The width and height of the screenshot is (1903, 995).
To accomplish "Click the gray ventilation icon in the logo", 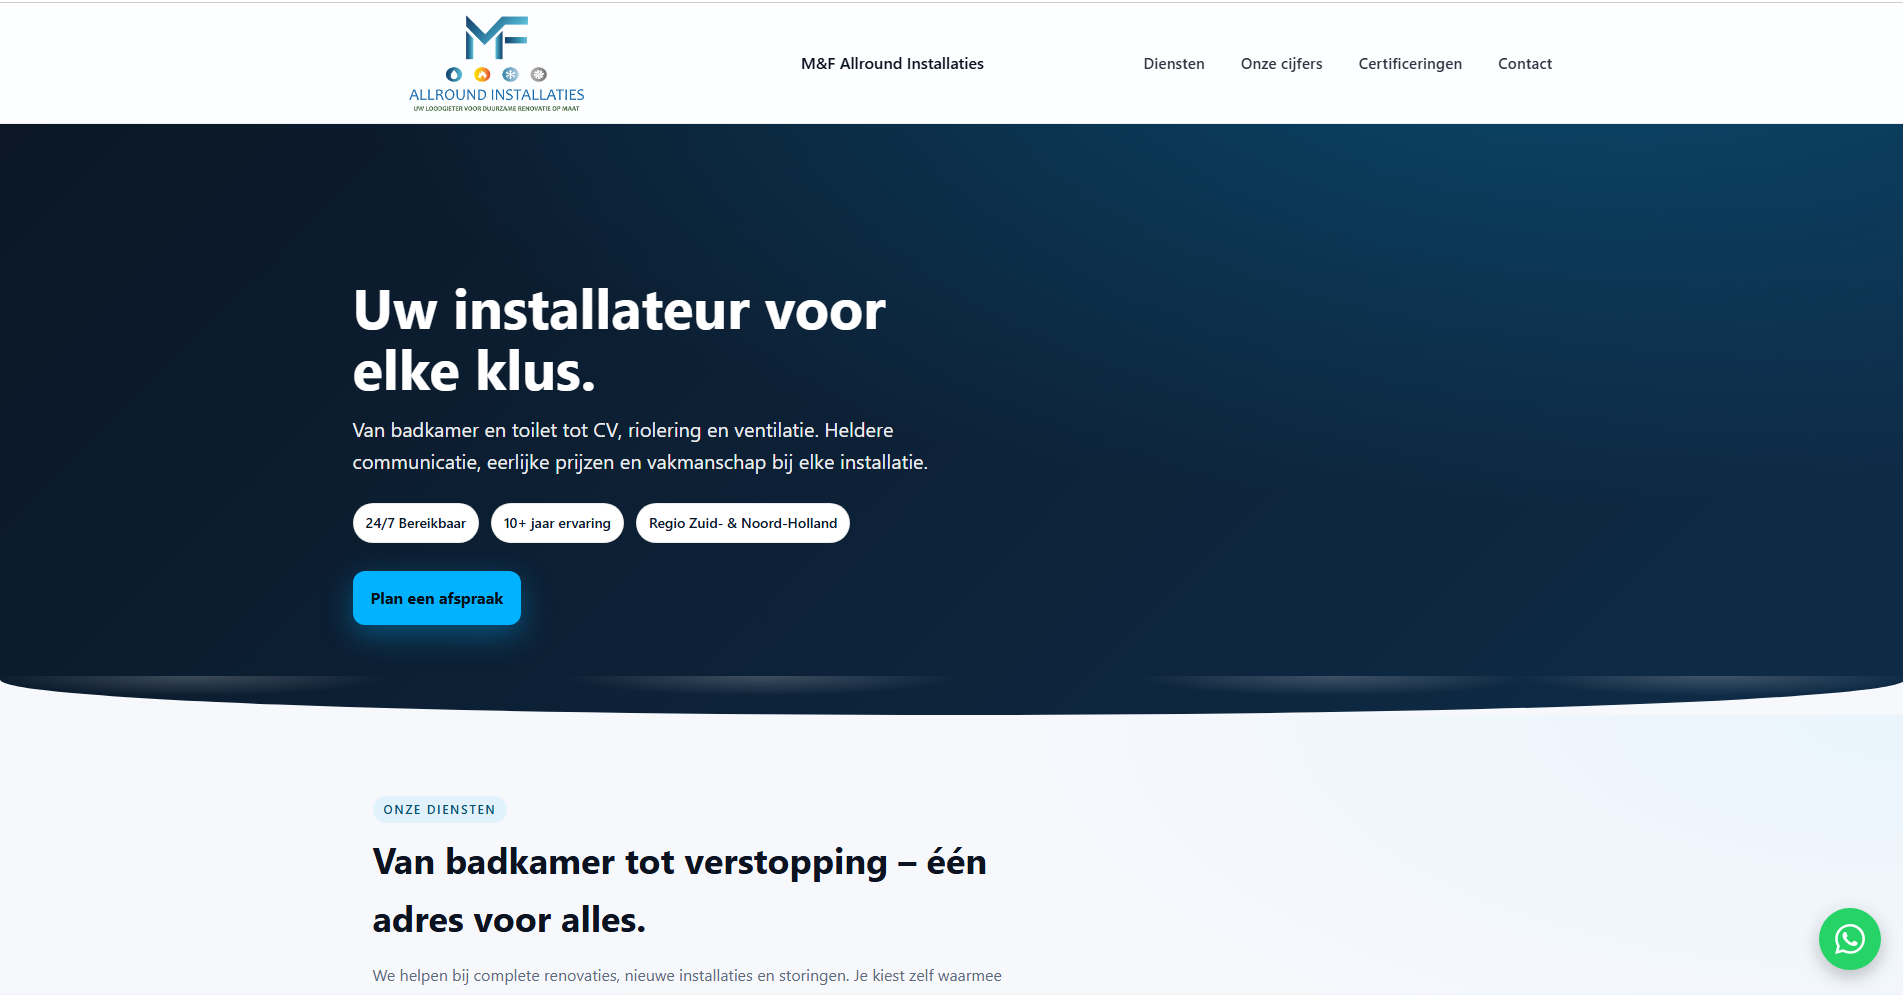I will pos(538,74).
